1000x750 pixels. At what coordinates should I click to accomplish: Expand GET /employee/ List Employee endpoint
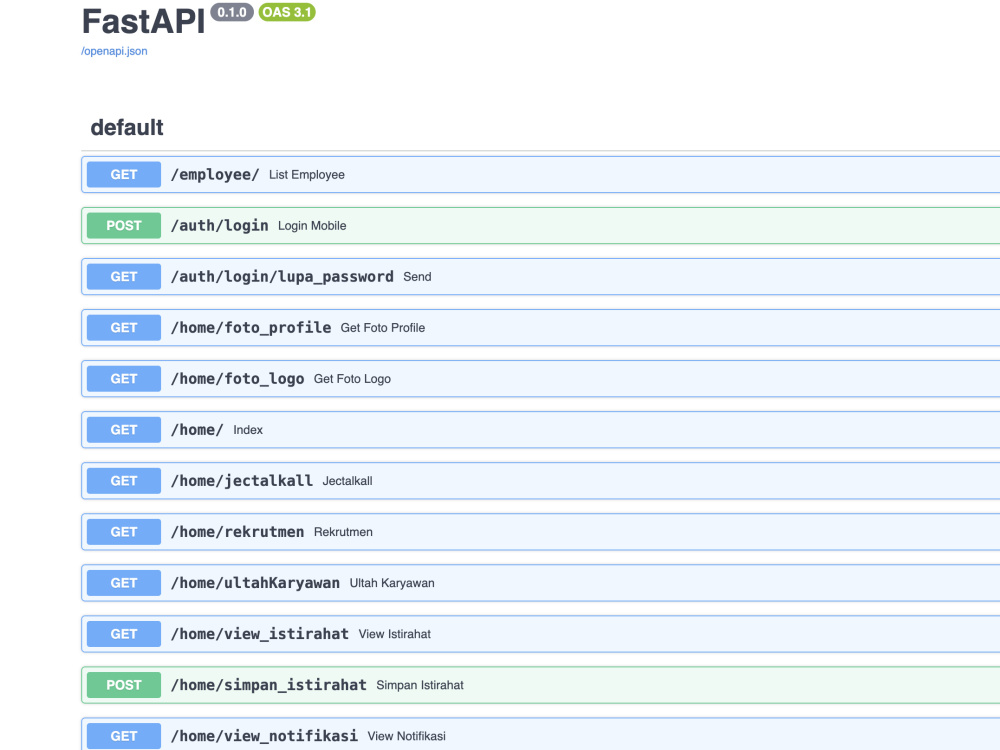click(541, 175)
